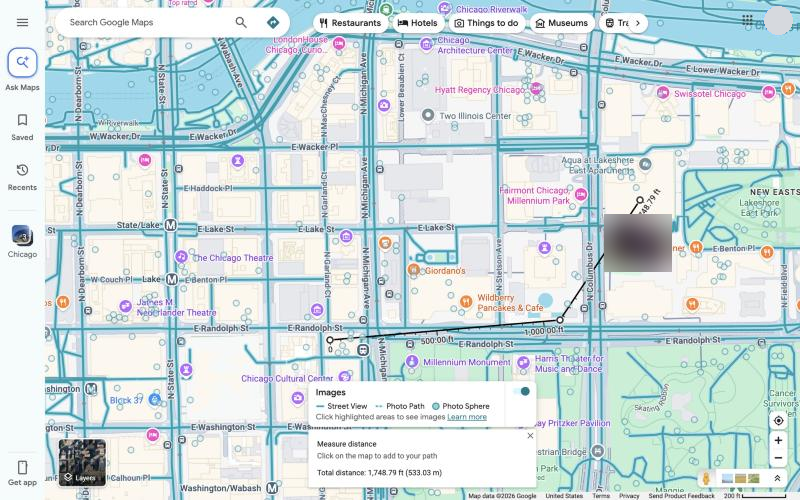800x500 pixels.
Task: Open the hamburger main menu
Action: 22,22
